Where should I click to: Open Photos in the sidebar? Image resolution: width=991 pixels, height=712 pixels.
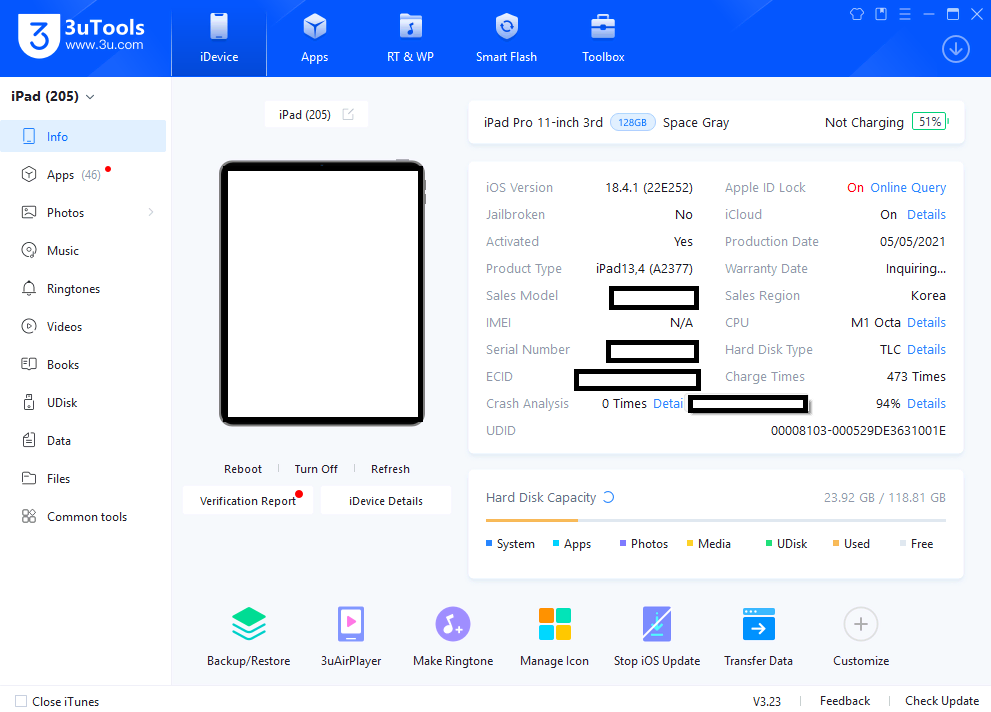[x=83, y=212]
